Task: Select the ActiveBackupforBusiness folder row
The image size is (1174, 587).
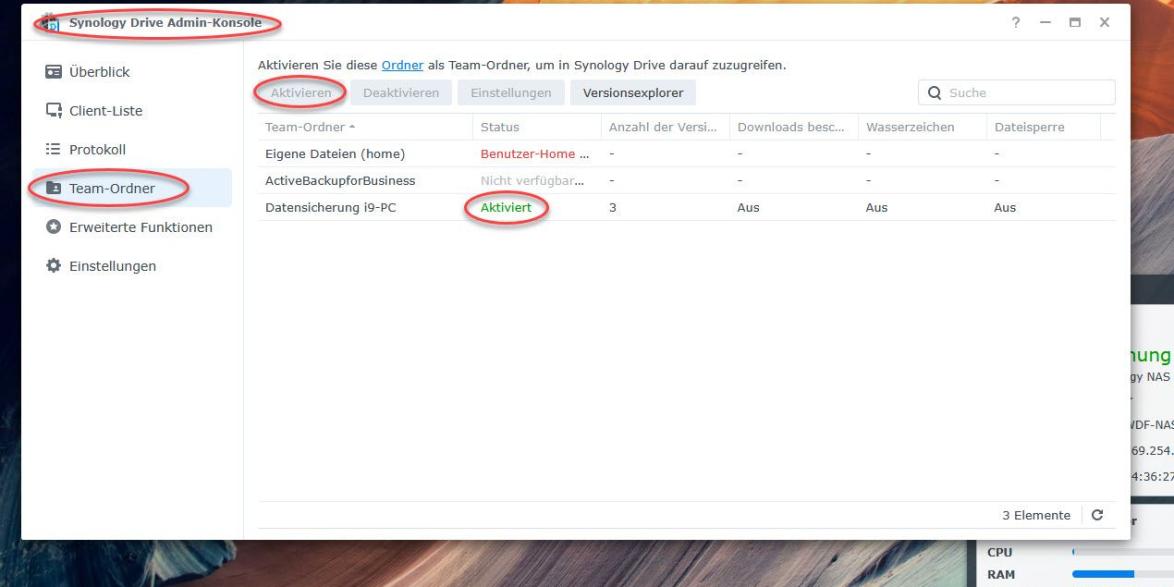Action: click(339, 181)
